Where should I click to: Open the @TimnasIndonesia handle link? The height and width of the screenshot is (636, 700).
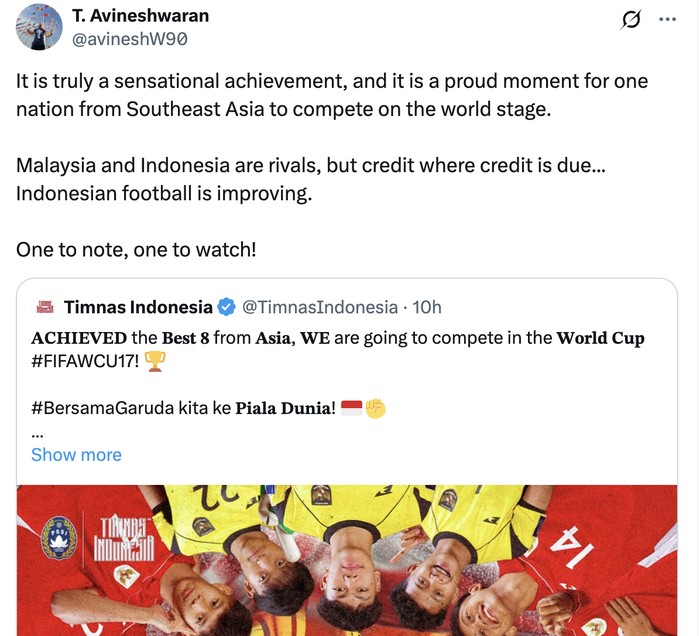coord(320,307)
